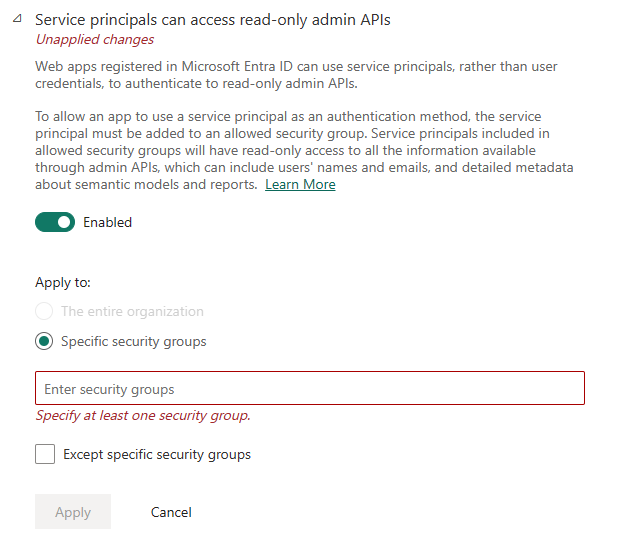Cancel the unapplied changes

click(x=171, y=512)
